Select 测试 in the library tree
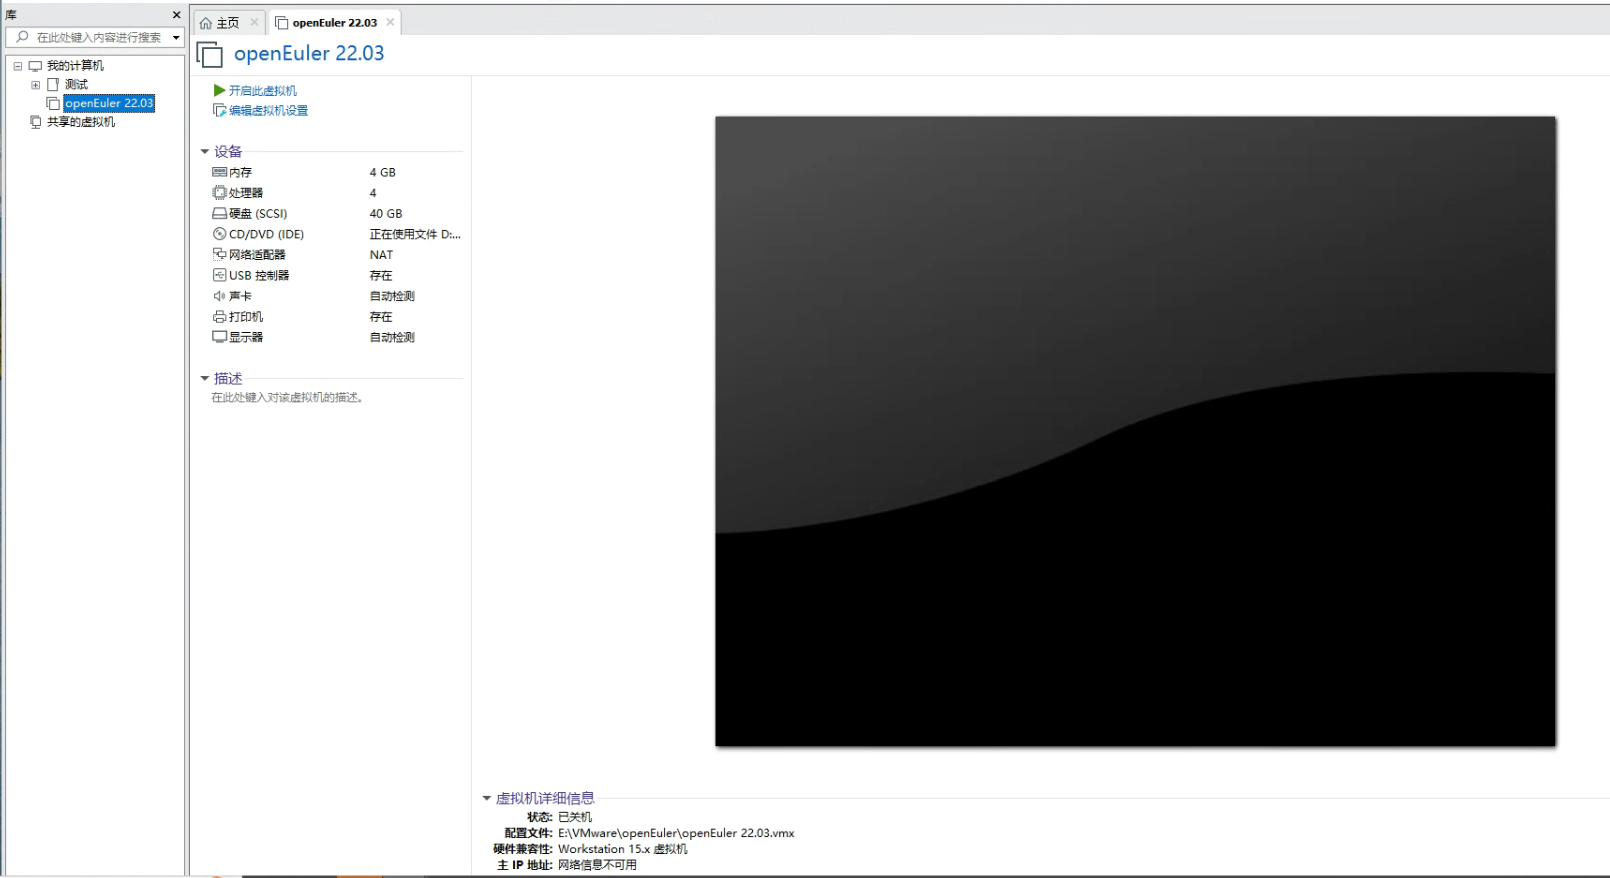Viewport: 1610px width, 878px height. click(x=77, y=84)
